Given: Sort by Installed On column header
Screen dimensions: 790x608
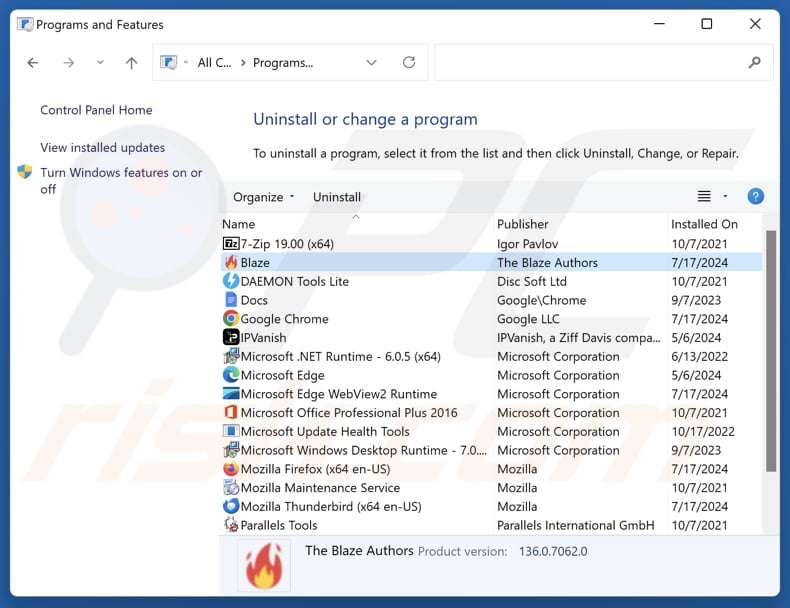Looking at the screenshot, I should 704,224.
